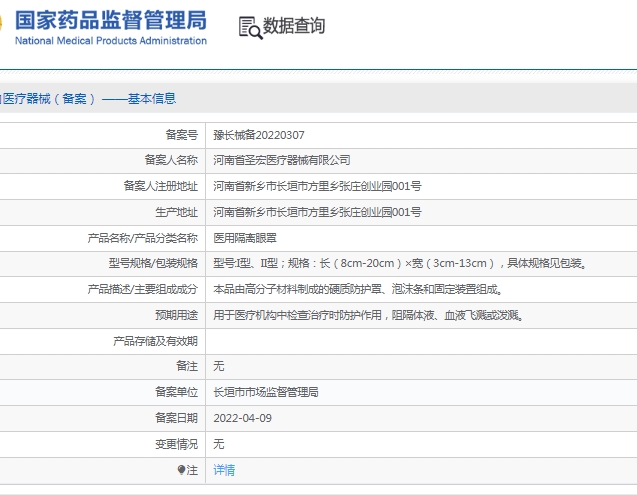The image size is (637, 495).
Task: Select the company name 河南省圣宏医疗器械有限公司
Action: click(282, 161)
